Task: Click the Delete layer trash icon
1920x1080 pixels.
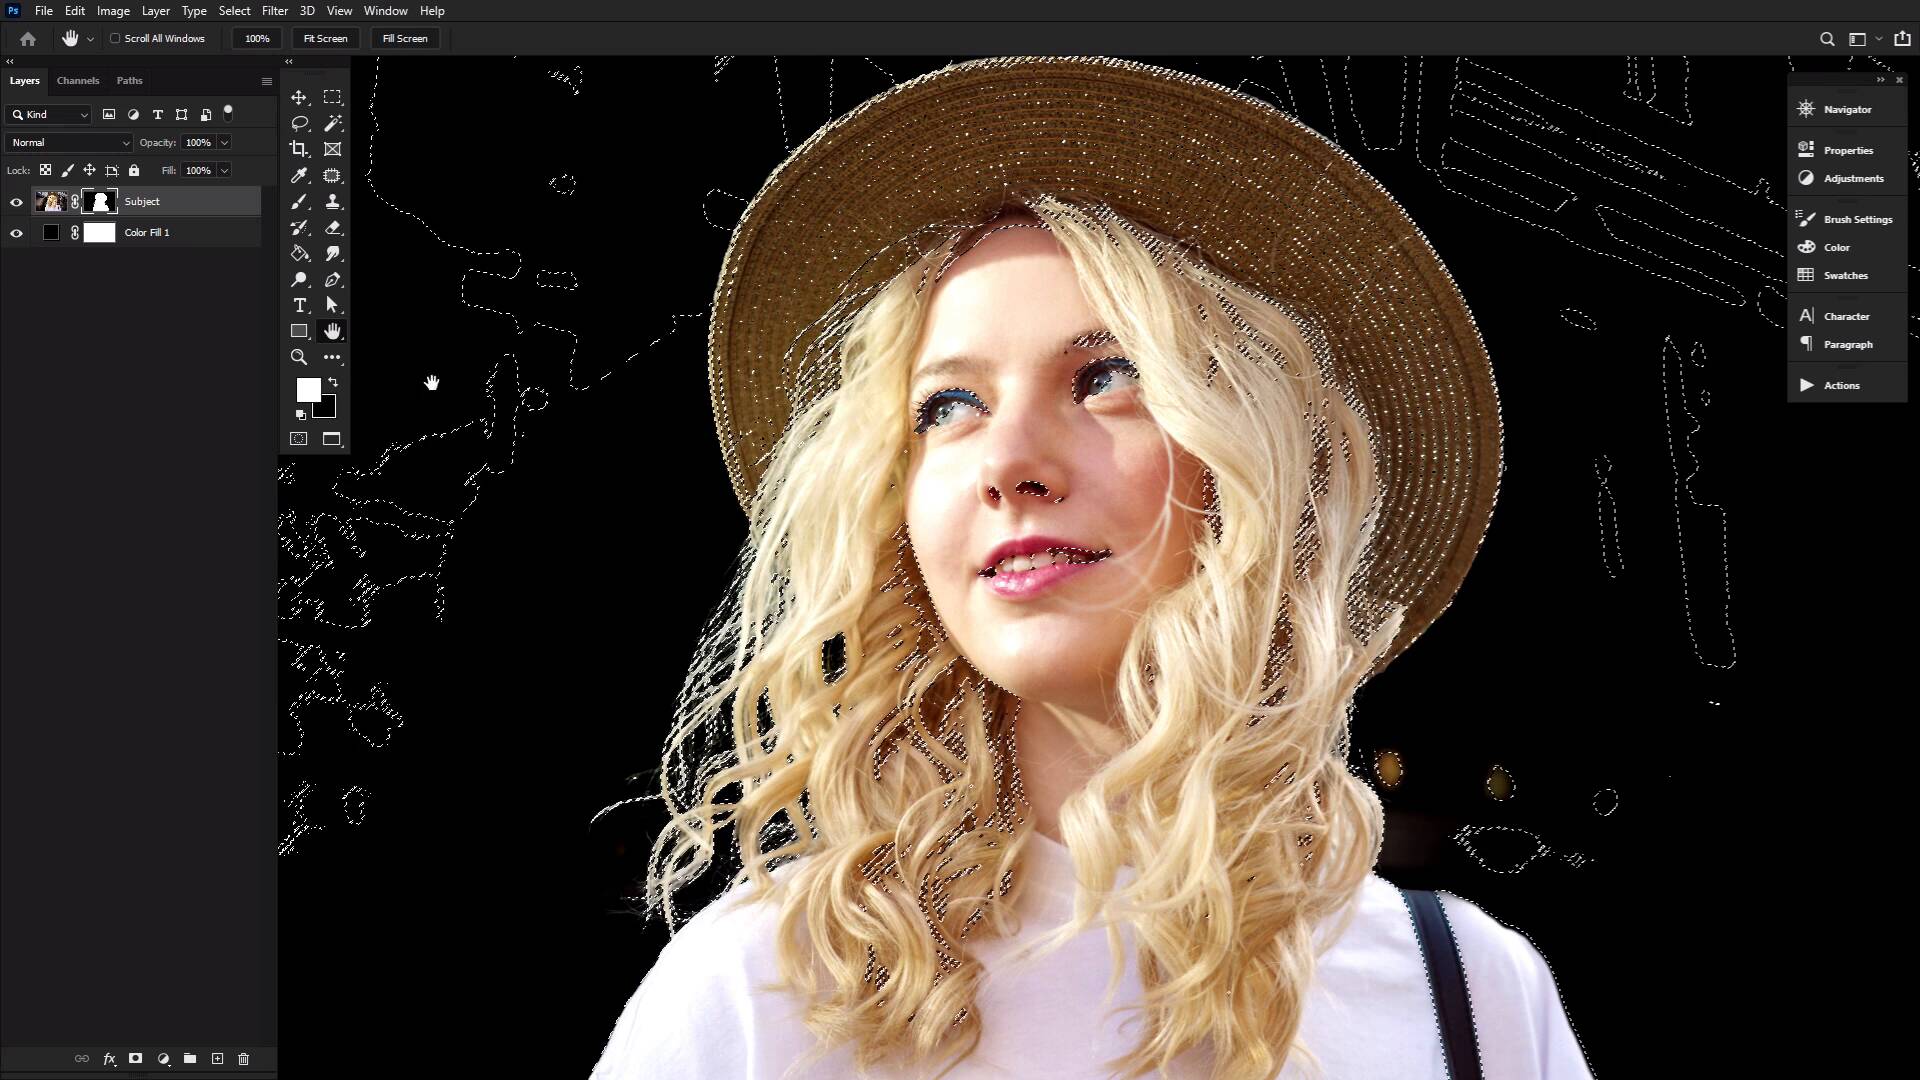Action: (243, 1058)
